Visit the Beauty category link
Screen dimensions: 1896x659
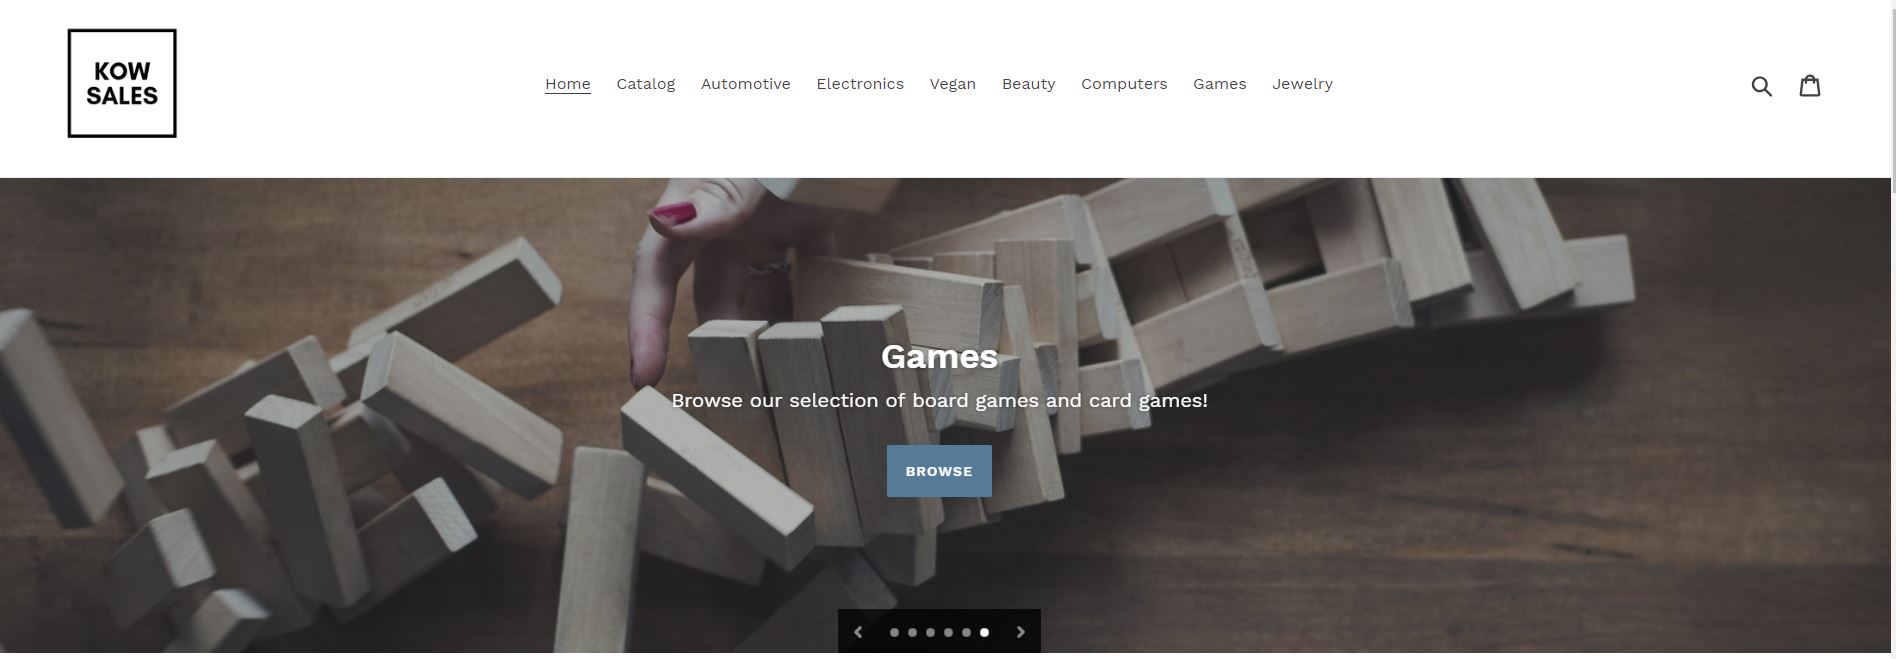(x=1028, y=84)
